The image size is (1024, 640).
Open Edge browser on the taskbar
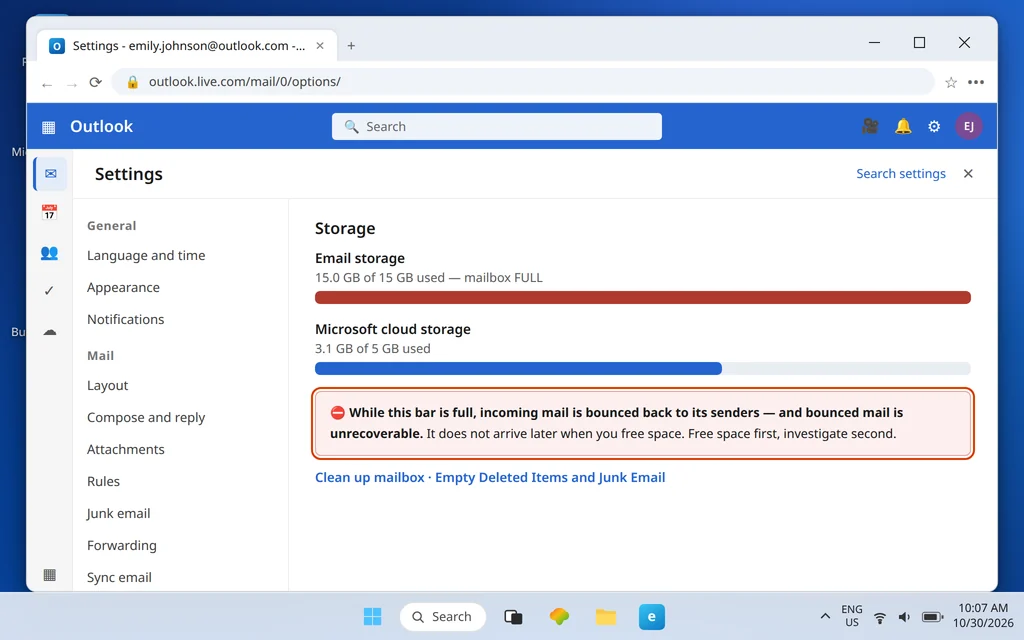pos(652,616)
